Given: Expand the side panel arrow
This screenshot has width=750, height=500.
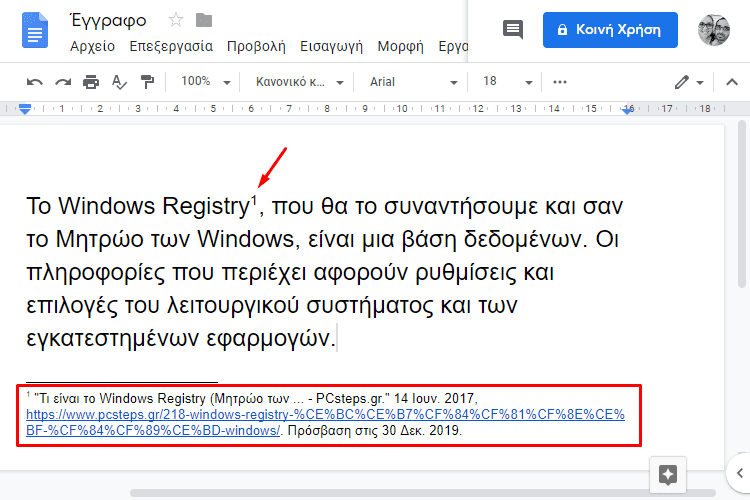Looking at the screenshot, I should pos(739,473).
